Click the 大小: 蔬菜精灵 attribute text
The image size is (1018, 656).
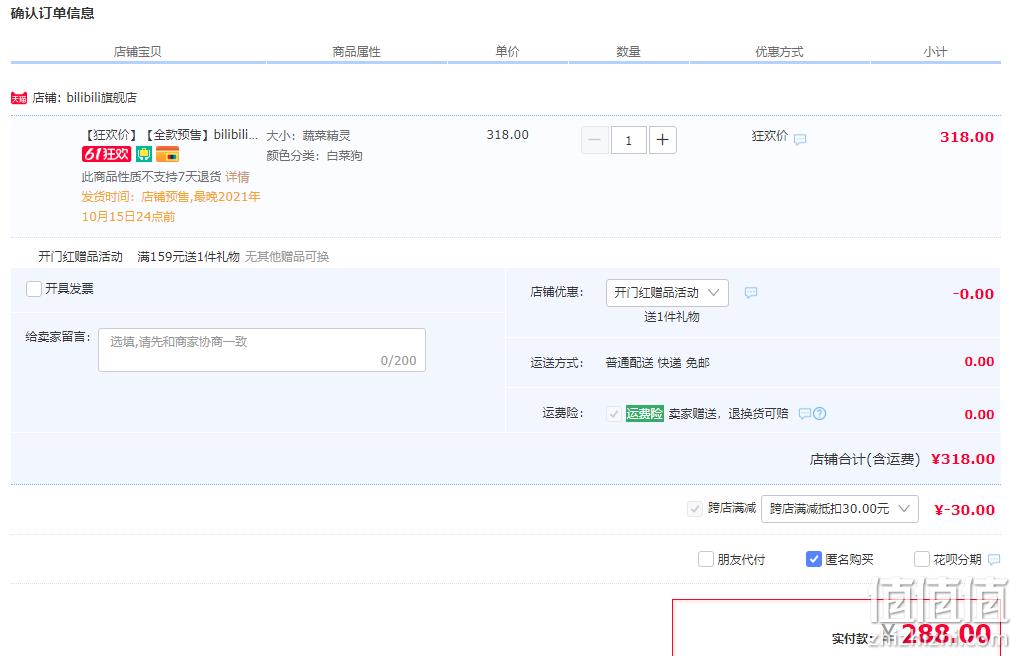(x=308, y=136)
